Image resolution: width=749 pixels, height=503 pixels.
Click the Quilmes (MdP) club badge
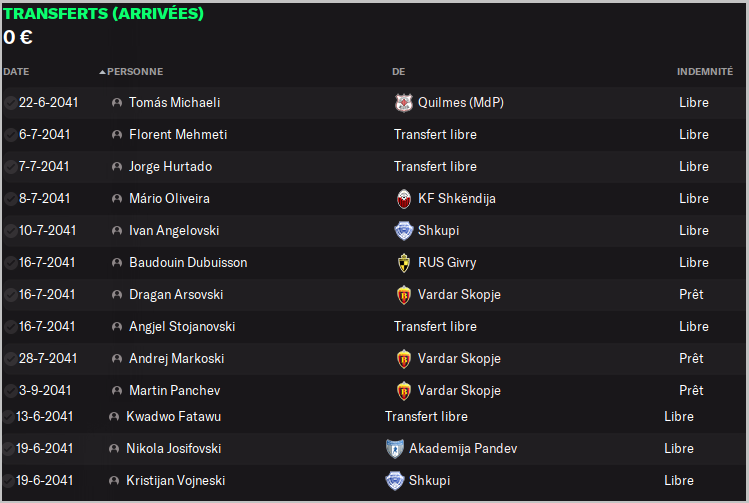(404, 102)
